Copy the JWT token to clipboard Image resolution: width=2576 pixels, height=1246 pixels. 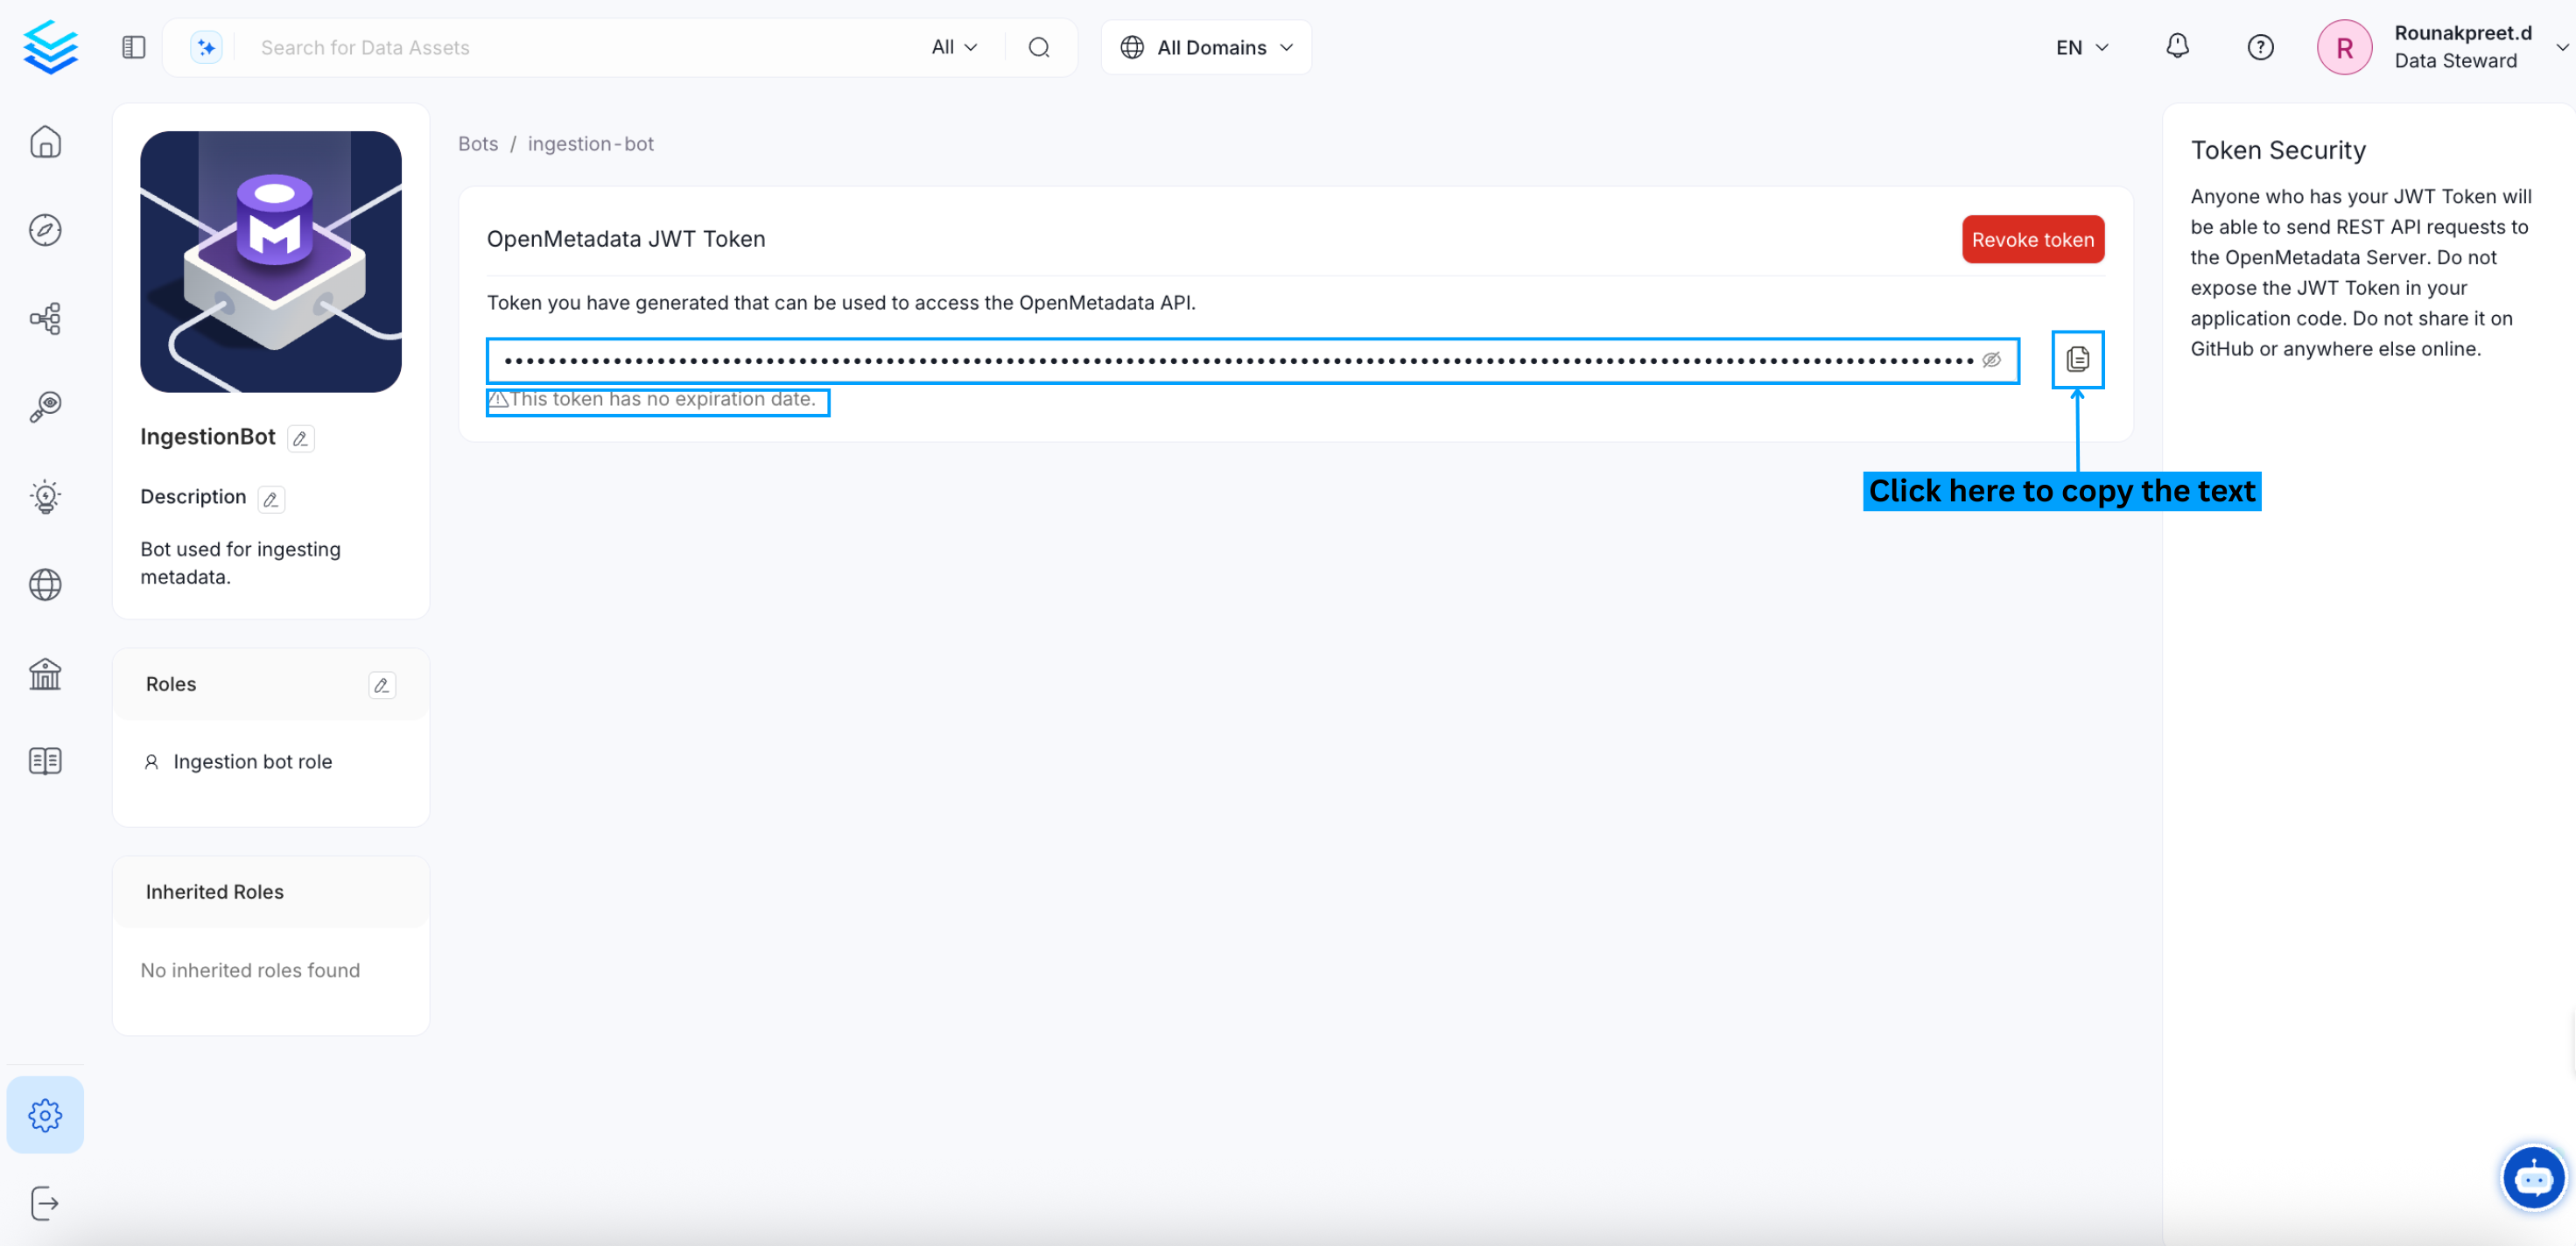(x=2077, y=359)
